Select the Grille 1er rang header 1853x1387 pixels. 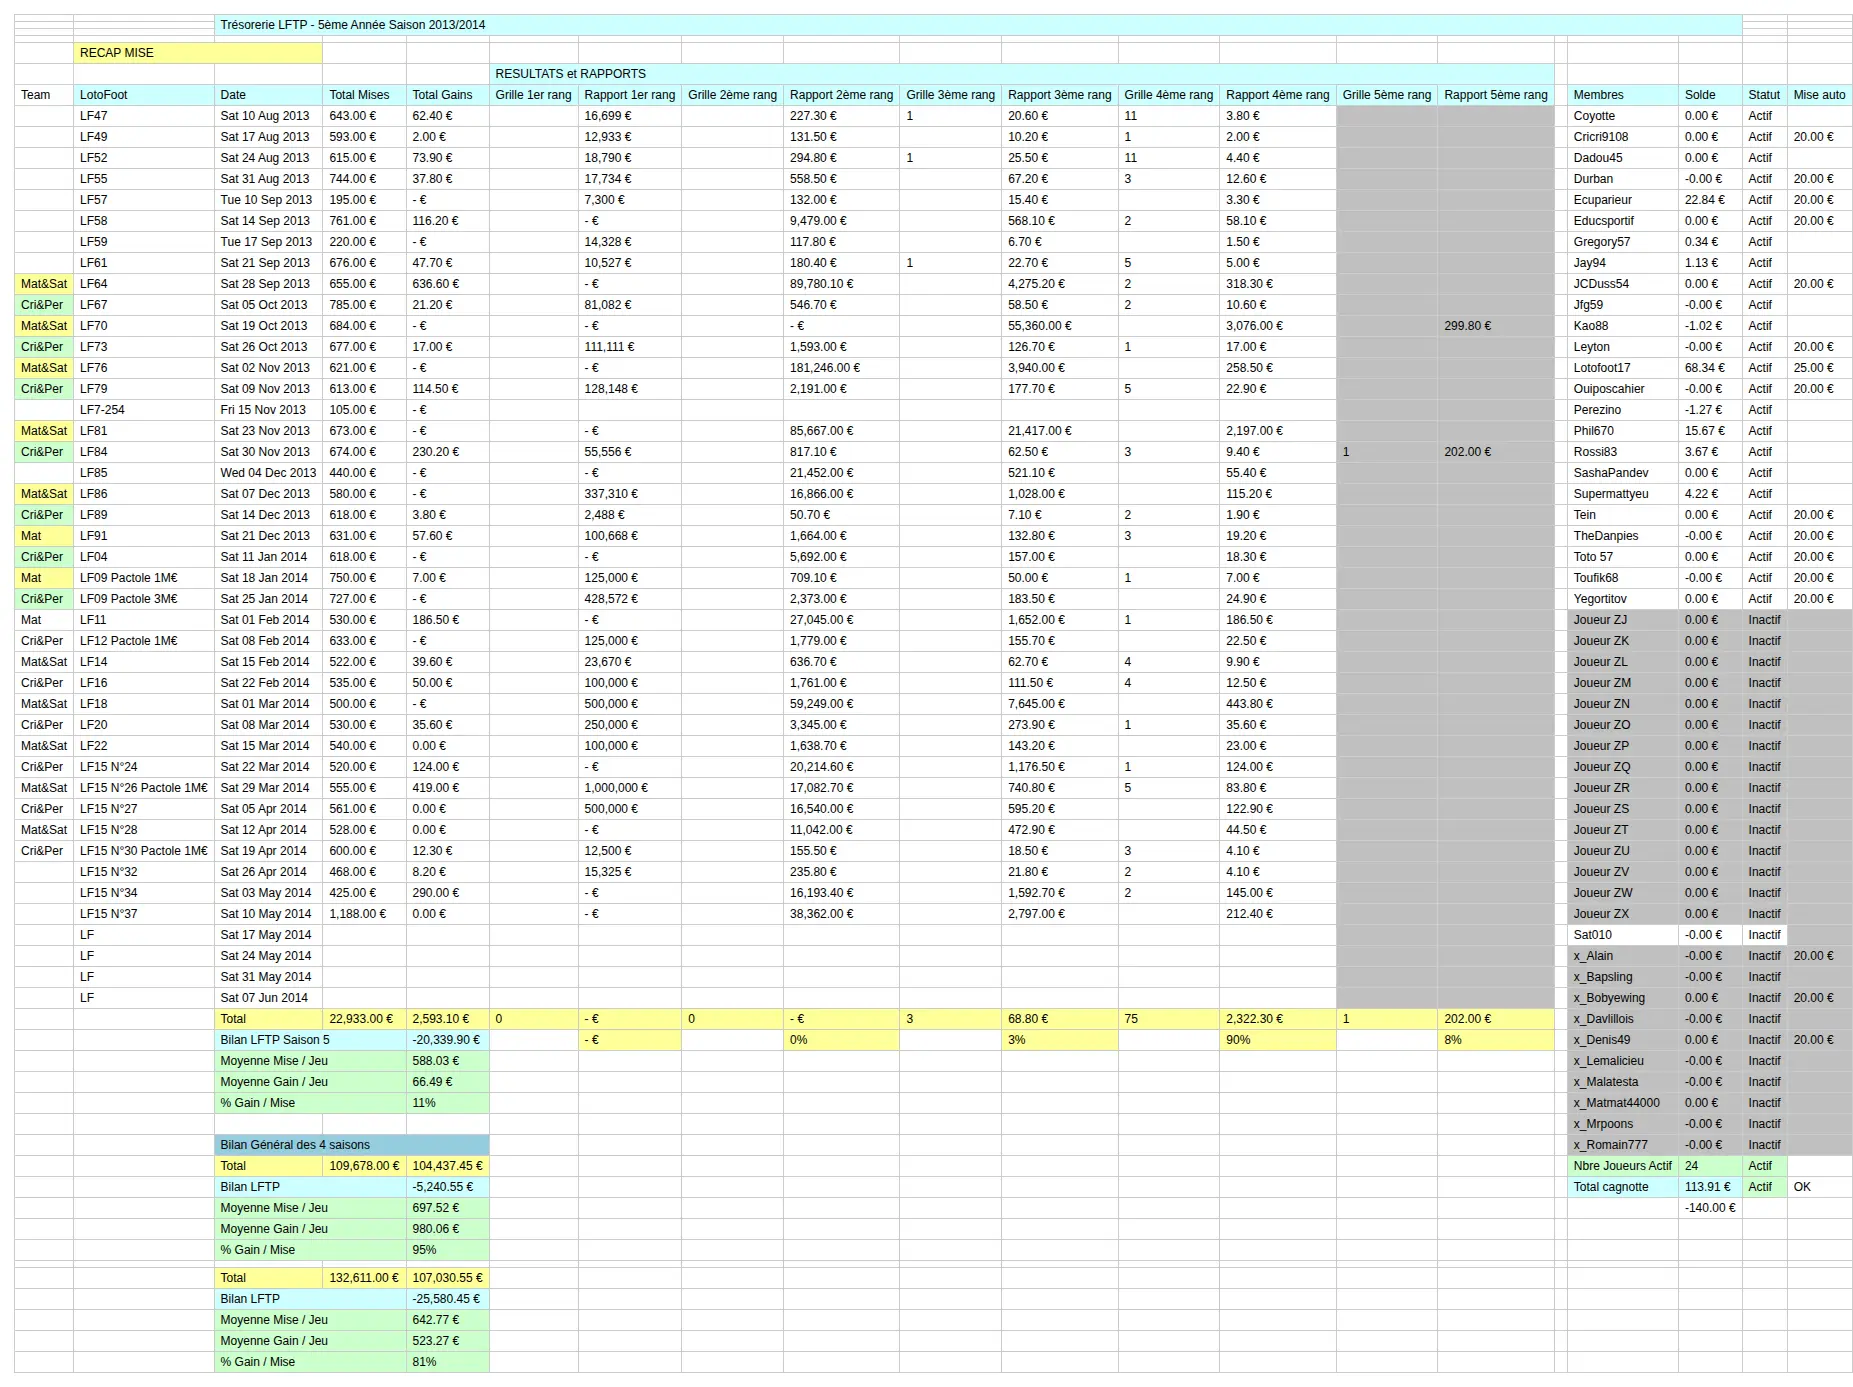point(534,95)
